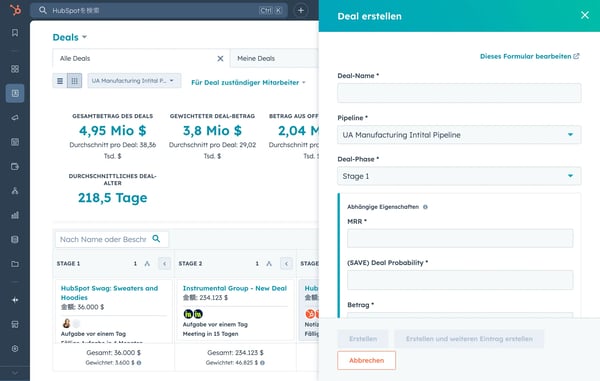The width and height of the screenshot is (600, 381).
Task: Click the avatar on the HubSpot Swag deal card
Action: (x=67, y=323)
